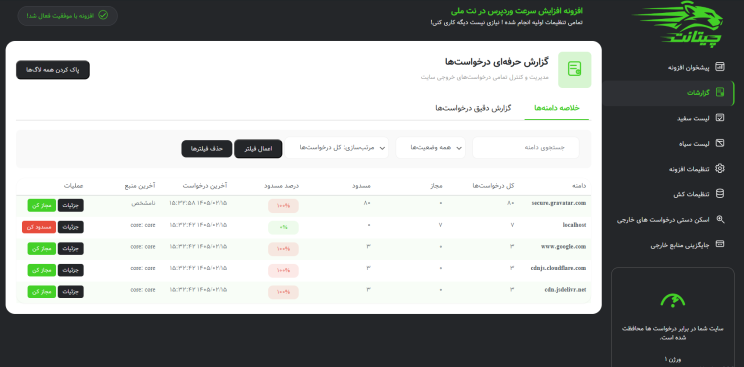The width and height of the screenshot is (744, 367).
Task: Click the دامنه column header
Action: pyautogui.click(x=579, y=186)
